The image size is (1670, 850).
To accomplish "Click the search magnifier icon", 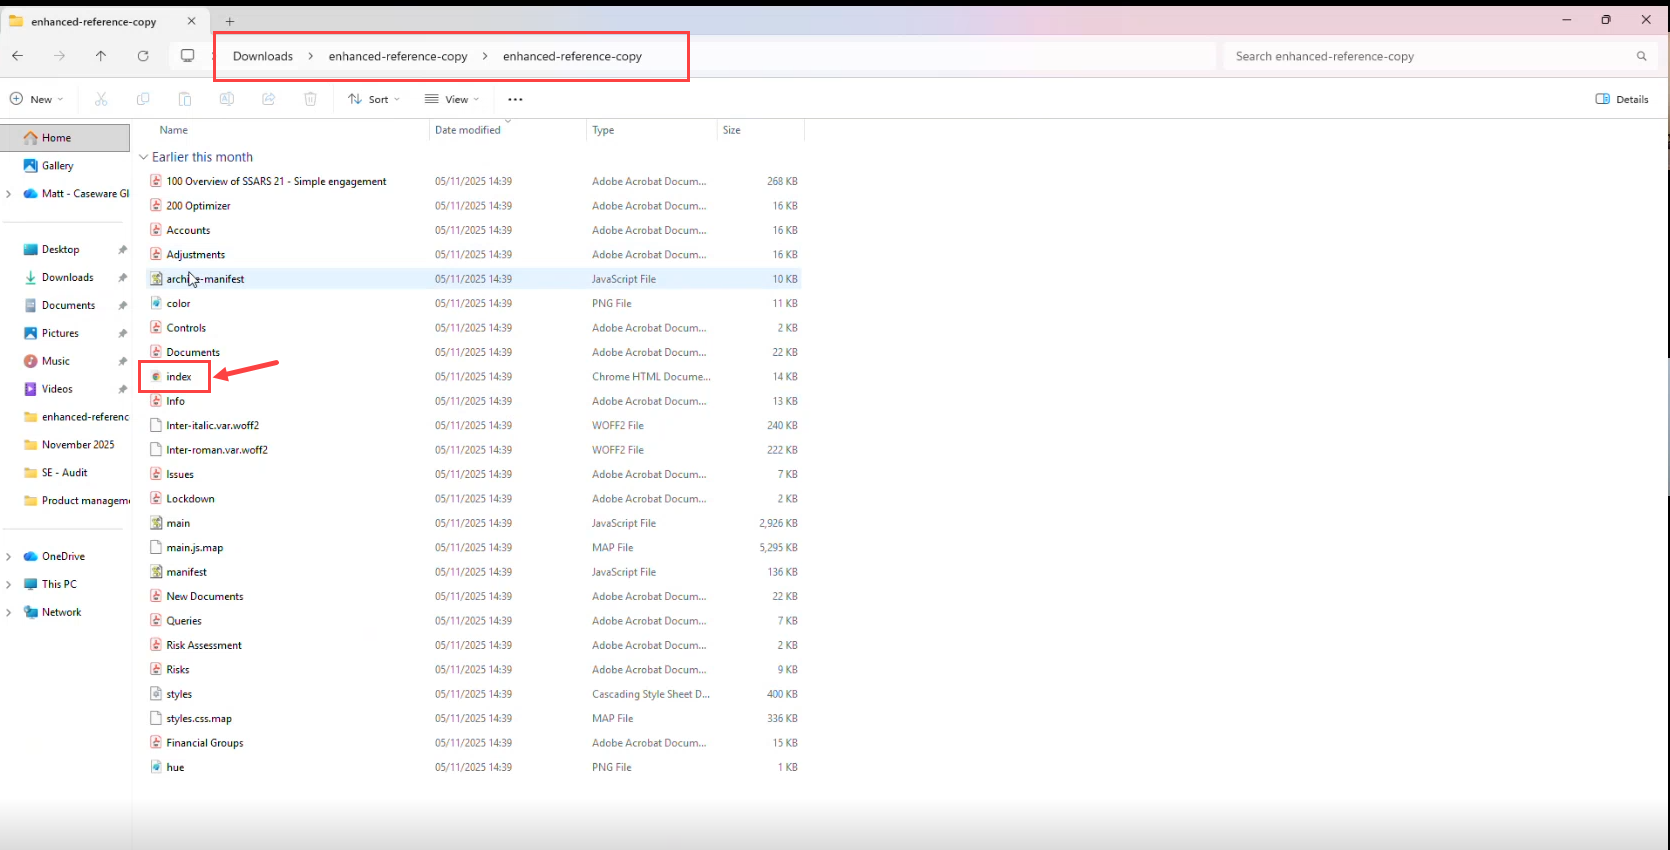I will (x=1641, y=56).
